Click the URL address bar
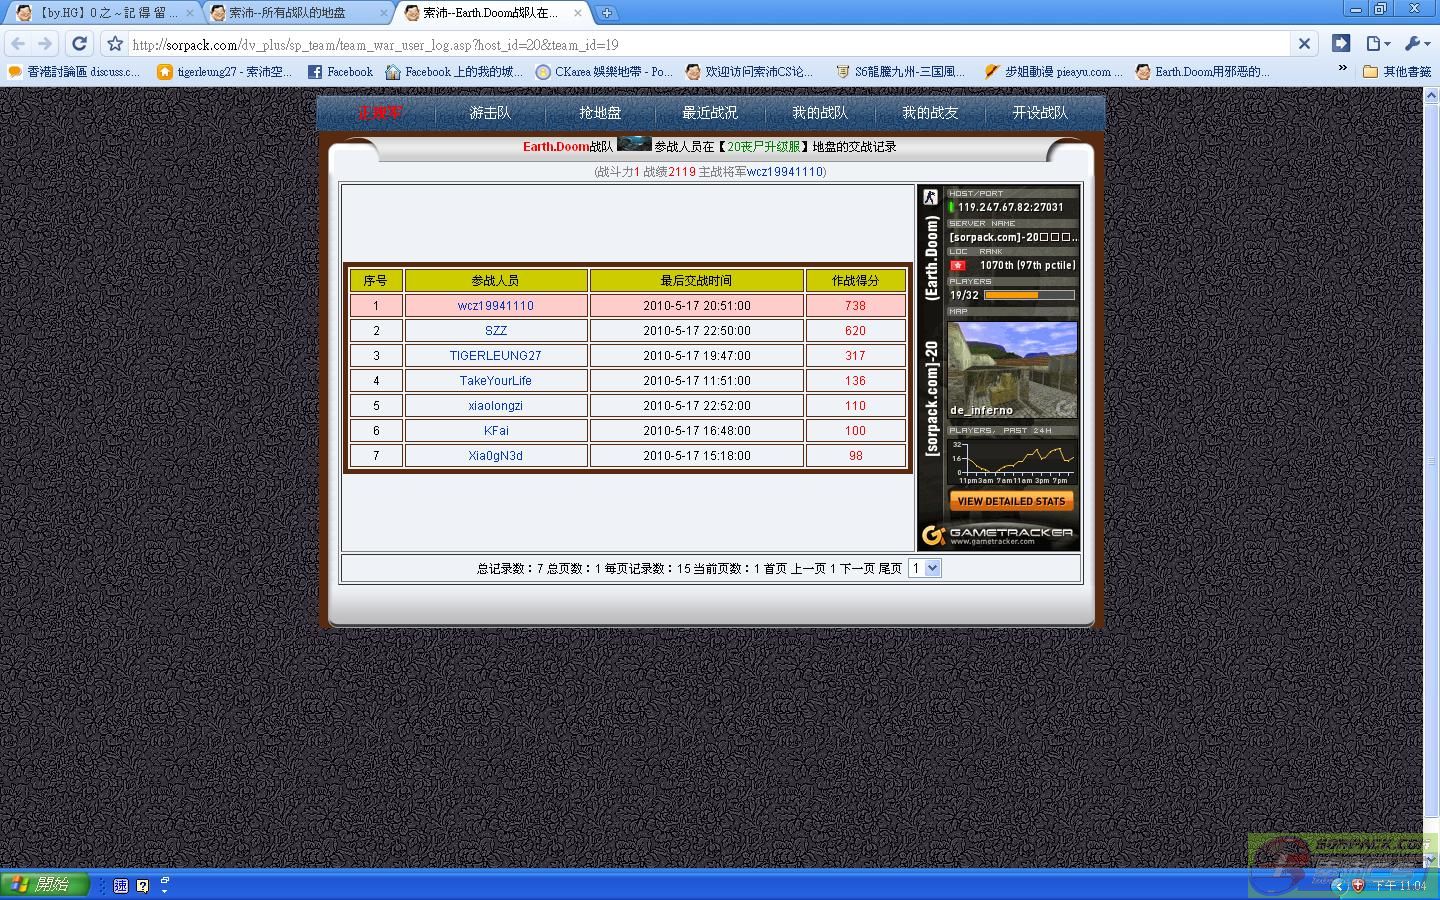Screen dimensions: 1440x900 point(700,44)
